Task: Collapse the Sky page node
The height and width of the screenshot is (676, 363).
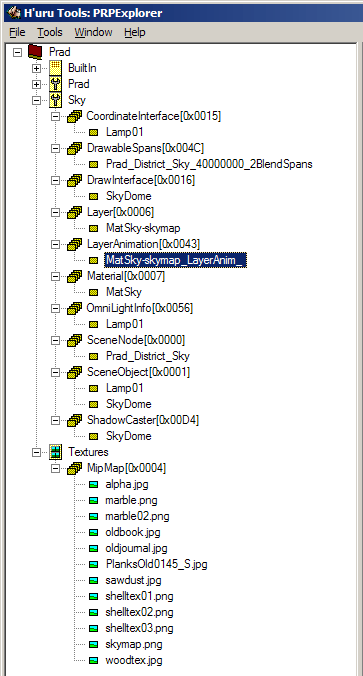Action: pos(37,100)
